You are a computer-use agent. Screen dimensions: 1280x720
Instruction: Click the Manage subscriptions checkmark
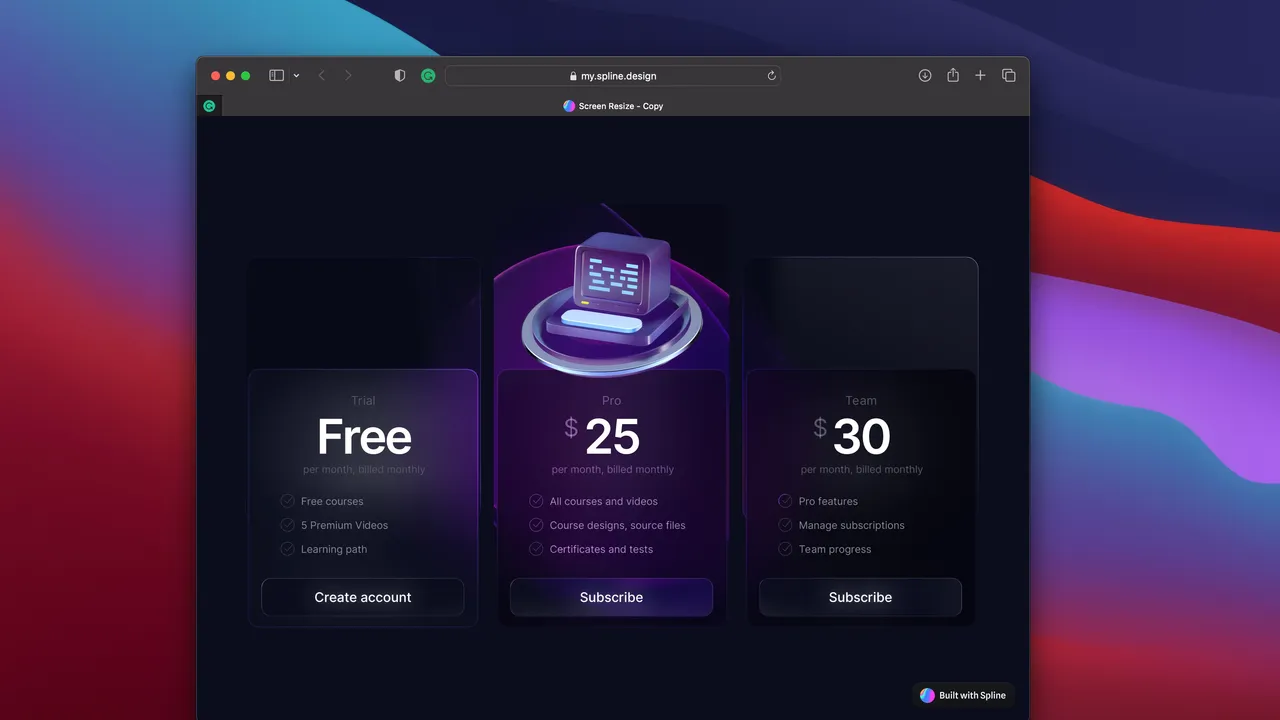(x=785, y=525)
